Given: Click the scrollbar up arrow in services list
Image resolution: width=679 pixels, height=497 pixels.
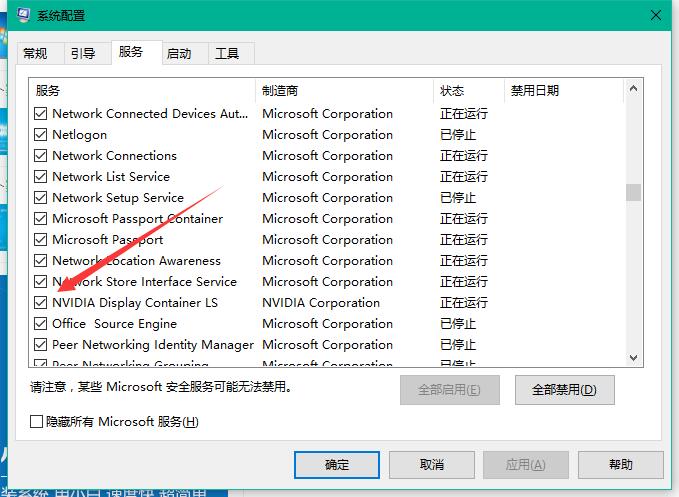Looking at the screenshot, I should 633,90.
